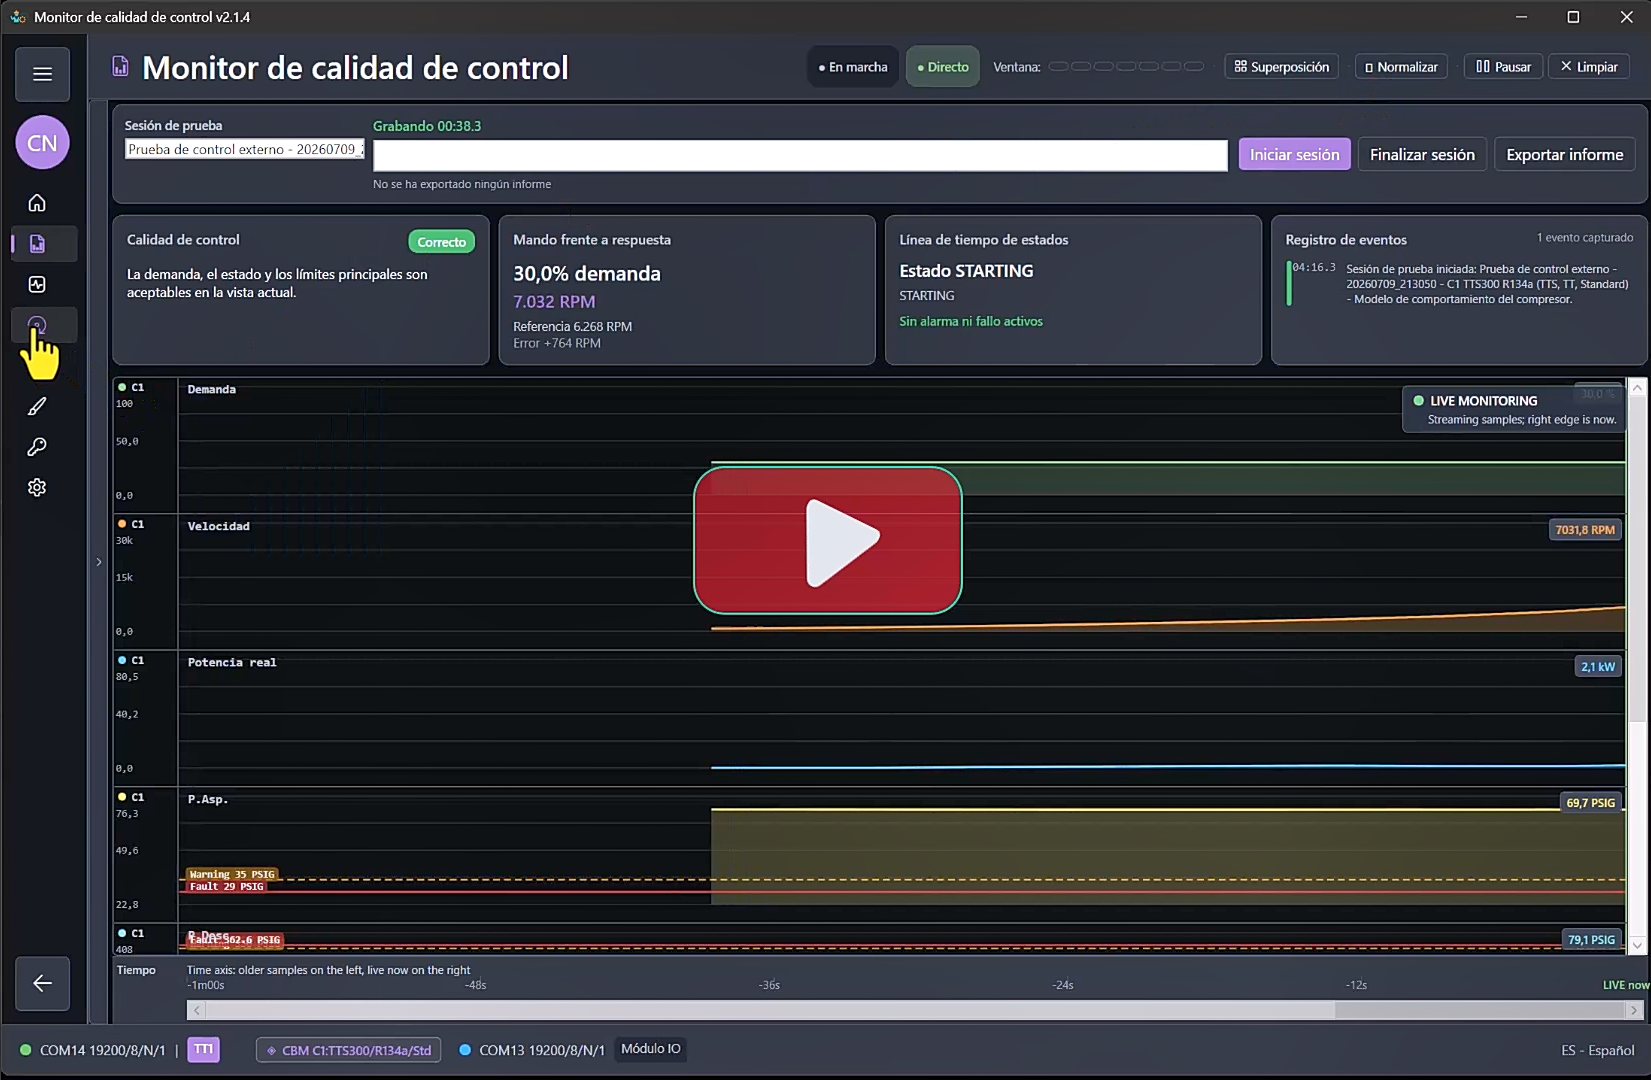Click the Limpiar button
Viewport: 1651px width, 1080px height.
[x=1589, y=67]
